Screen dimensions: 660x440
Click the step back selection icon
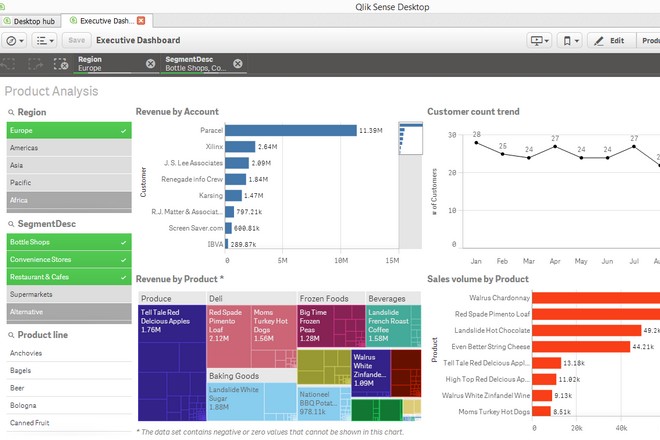click(x=11, y=64)
